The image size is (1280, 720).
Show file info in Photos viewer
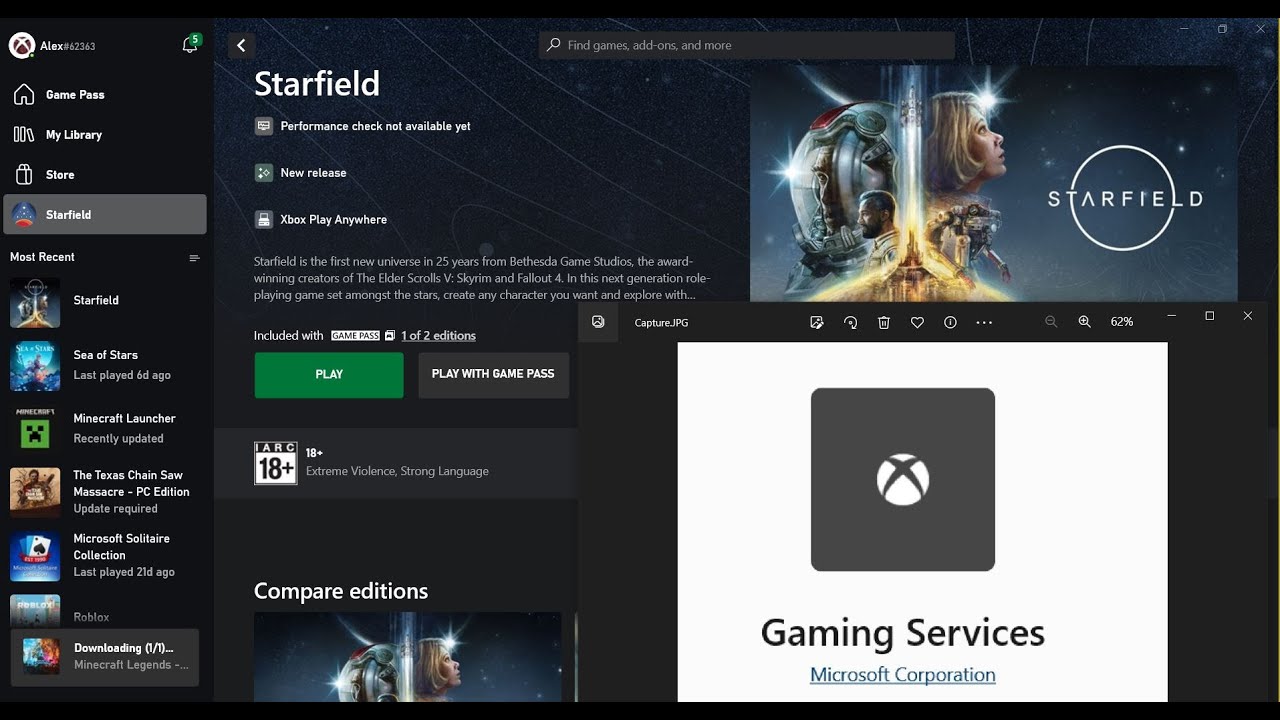950,322
